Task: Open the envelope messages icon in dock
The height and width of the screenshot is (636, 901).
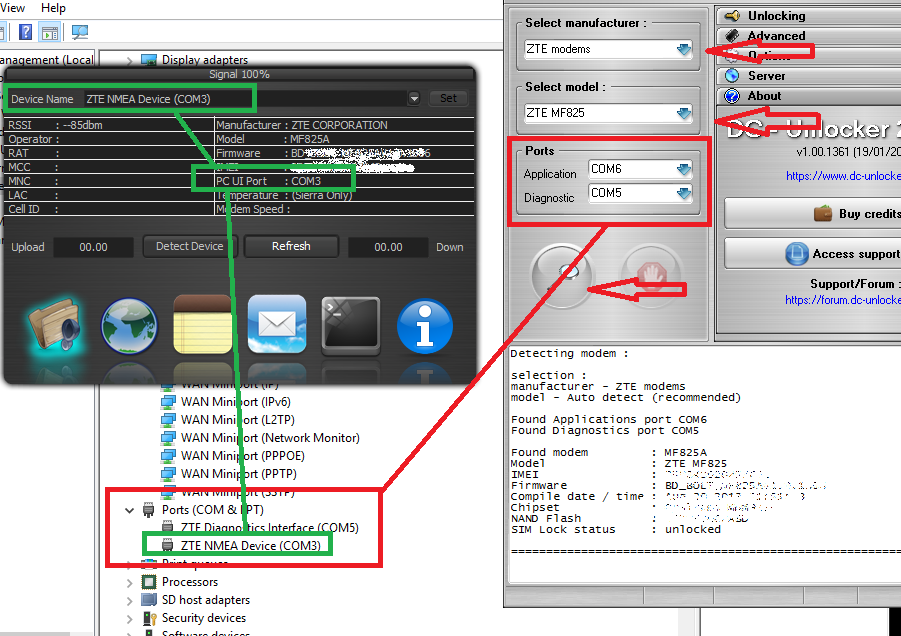Action: [277, 324]
